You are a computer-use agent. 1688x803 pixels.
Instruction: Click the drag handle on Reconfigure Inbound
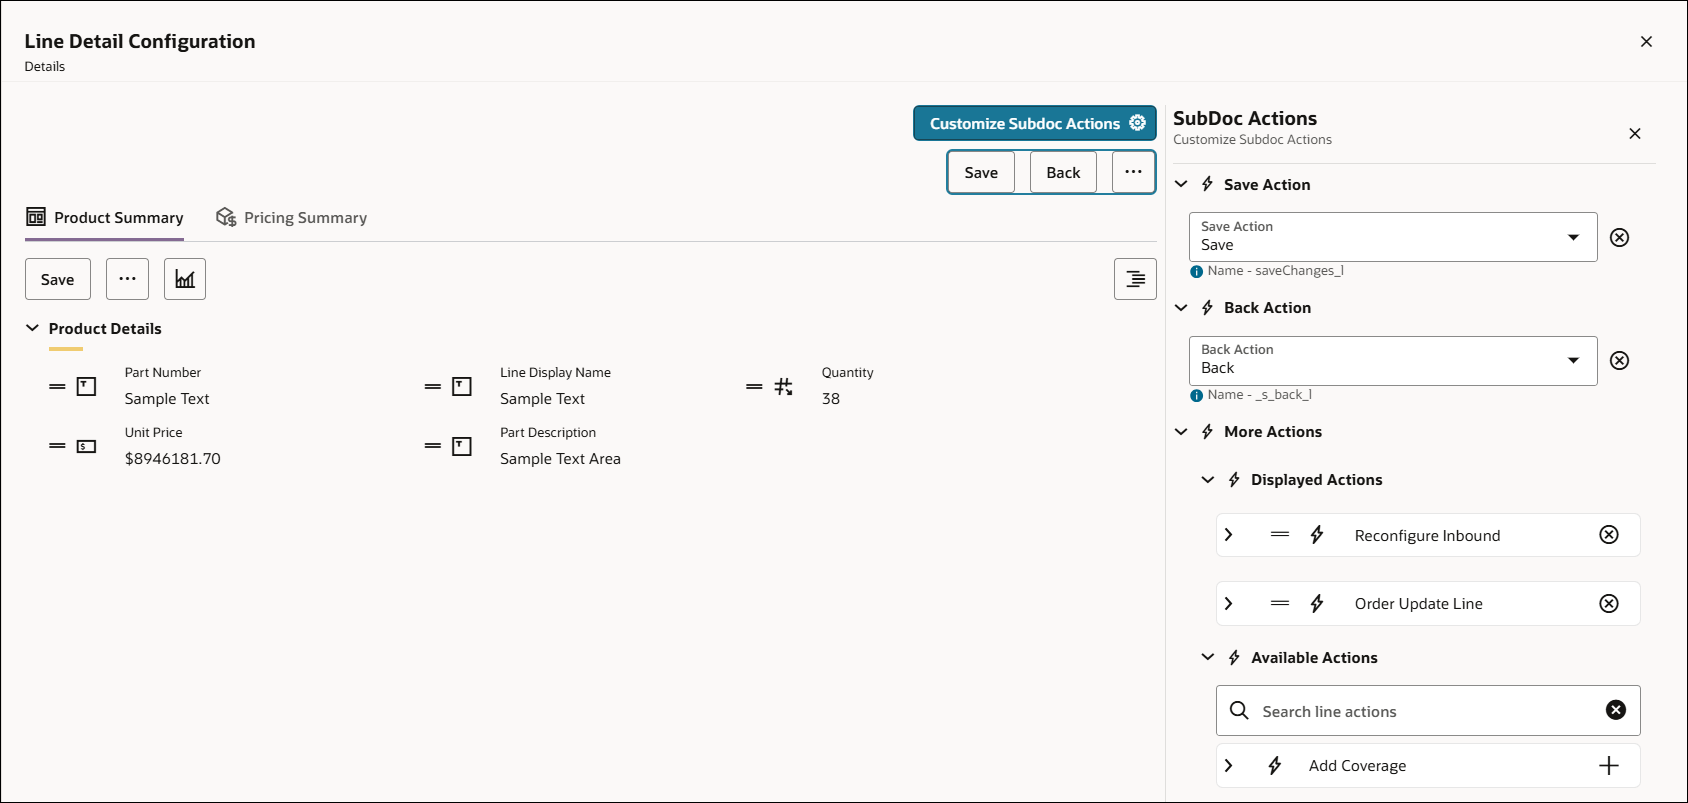[1280, 535]
